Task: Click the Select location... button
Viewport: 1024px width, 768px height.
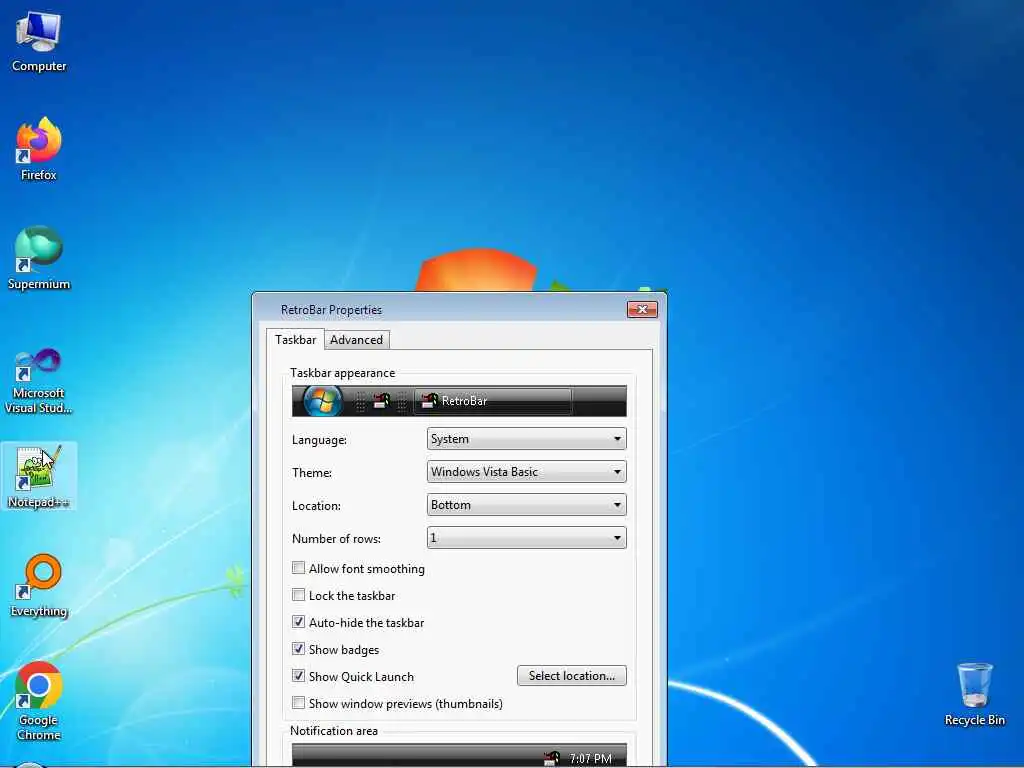Action: click(571, 676)
